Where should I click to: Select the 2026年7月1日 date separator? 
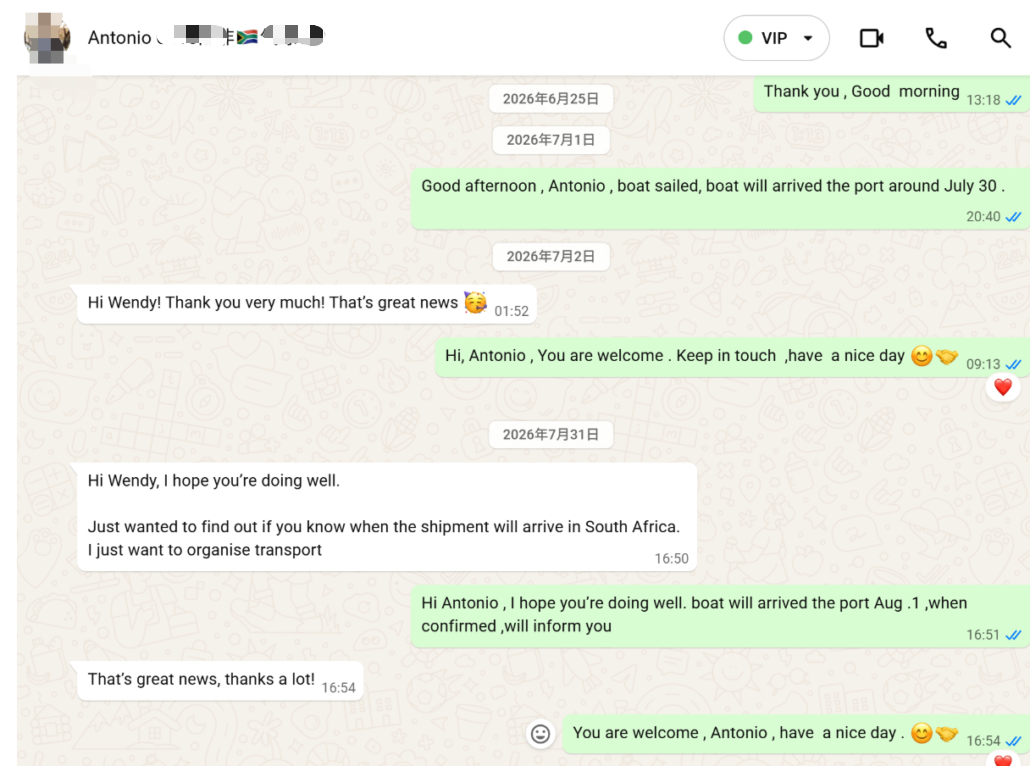(550, 140)
